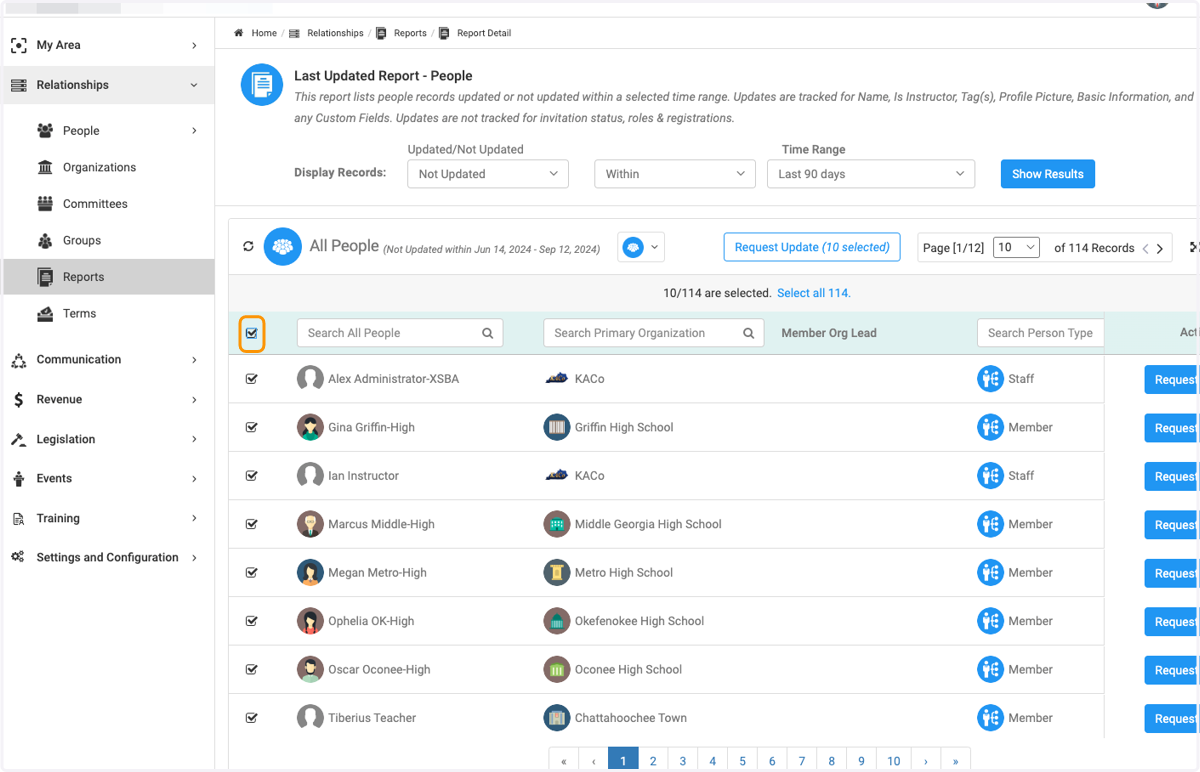This screenshot has height=772, width=1200.
Task: Click the All People brain icon
Action: (x=283, y=246)
